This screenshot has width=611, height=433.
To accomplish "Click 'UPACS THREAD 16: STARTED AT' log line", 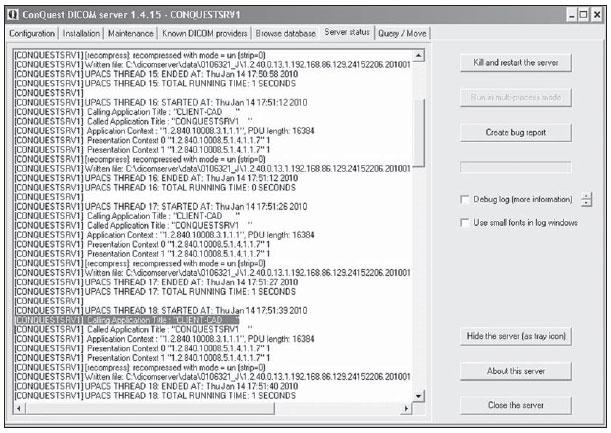I will 161,103.
